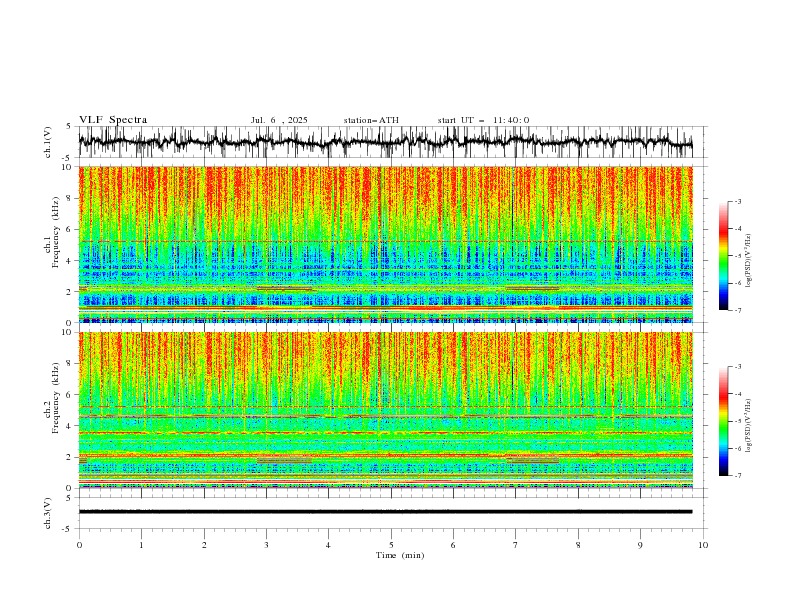Image resolution: width=792 pixels, height=612 pixels.
Task: Click the date text "Jul. 6 , 2025"
Action: (x=279, y=120)
